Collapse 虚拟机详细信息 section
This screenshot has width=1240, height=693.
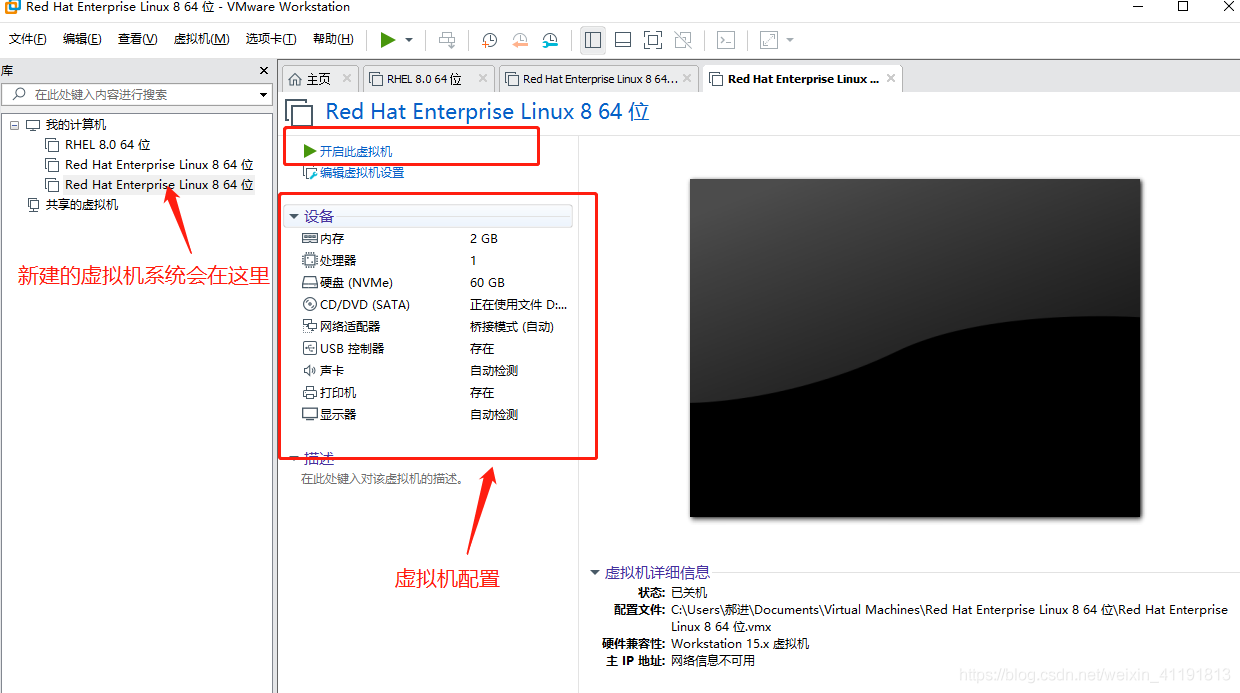(595, 573)
